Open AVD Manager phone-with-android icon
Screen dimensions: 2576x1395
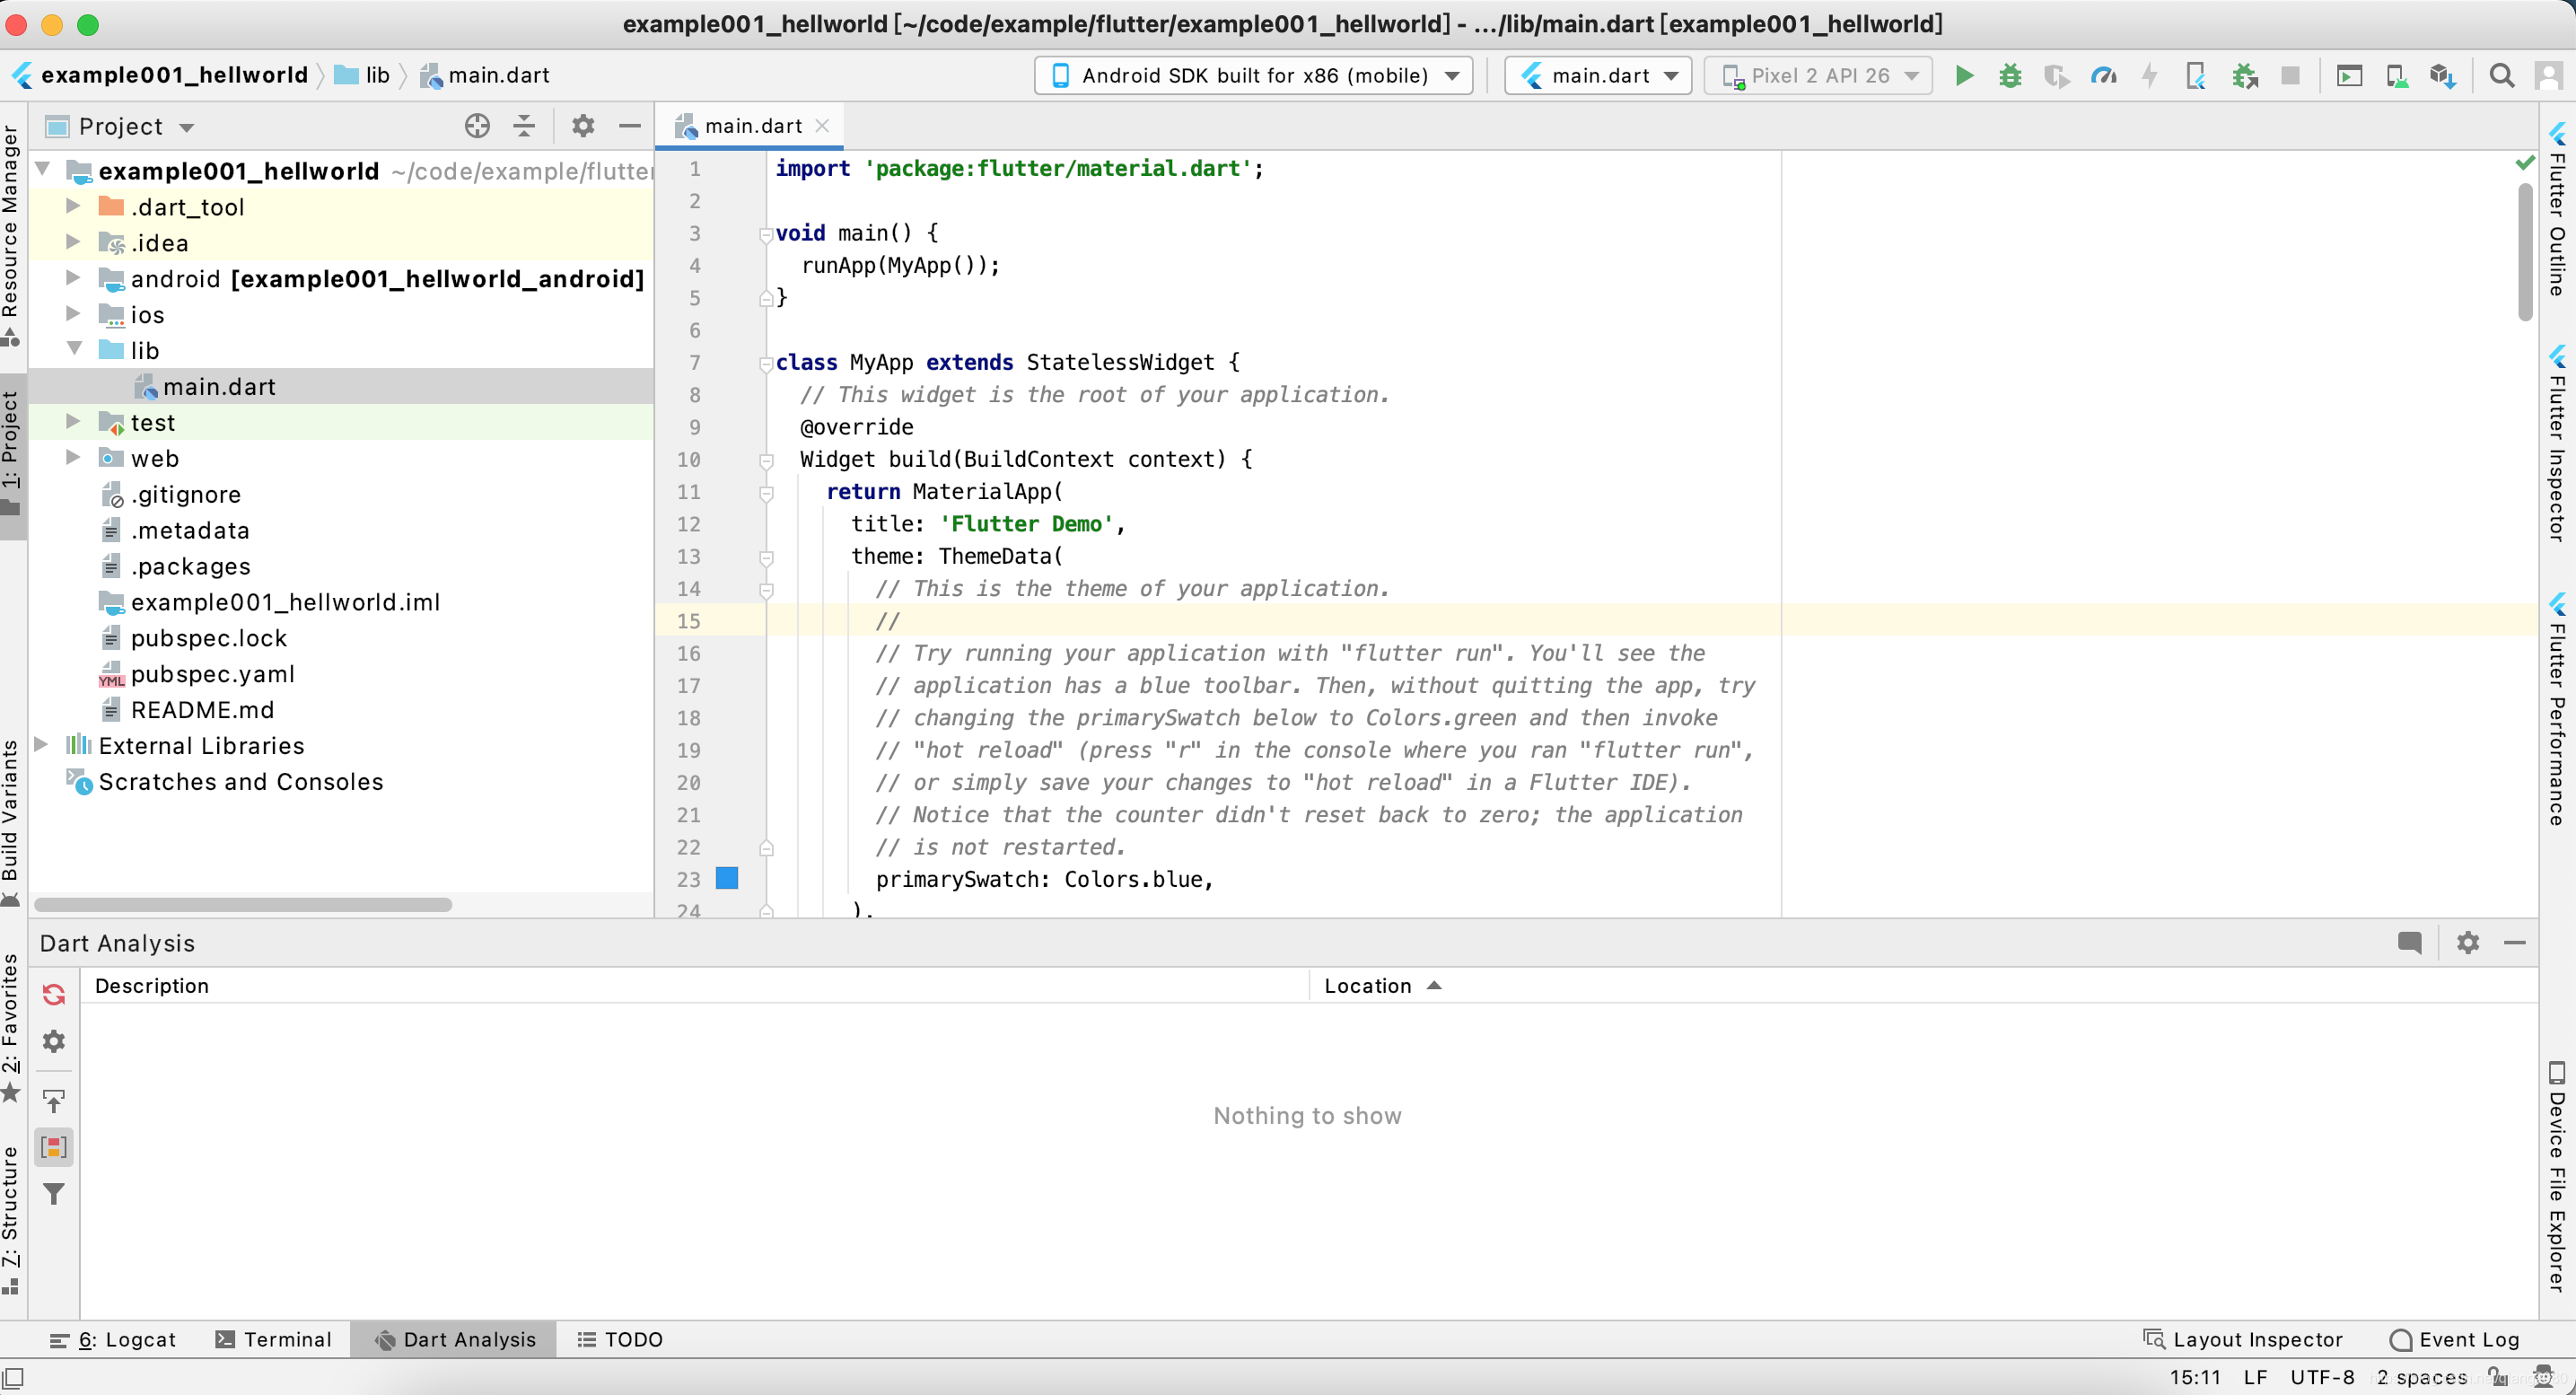2396,76
